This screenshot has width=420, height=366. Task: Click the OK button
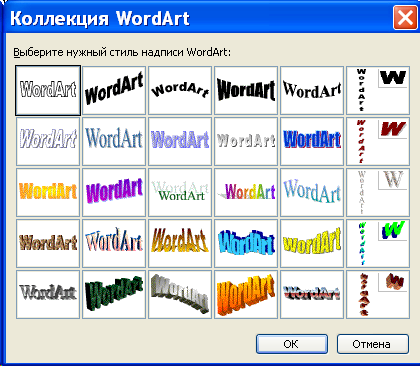point(292,344)
